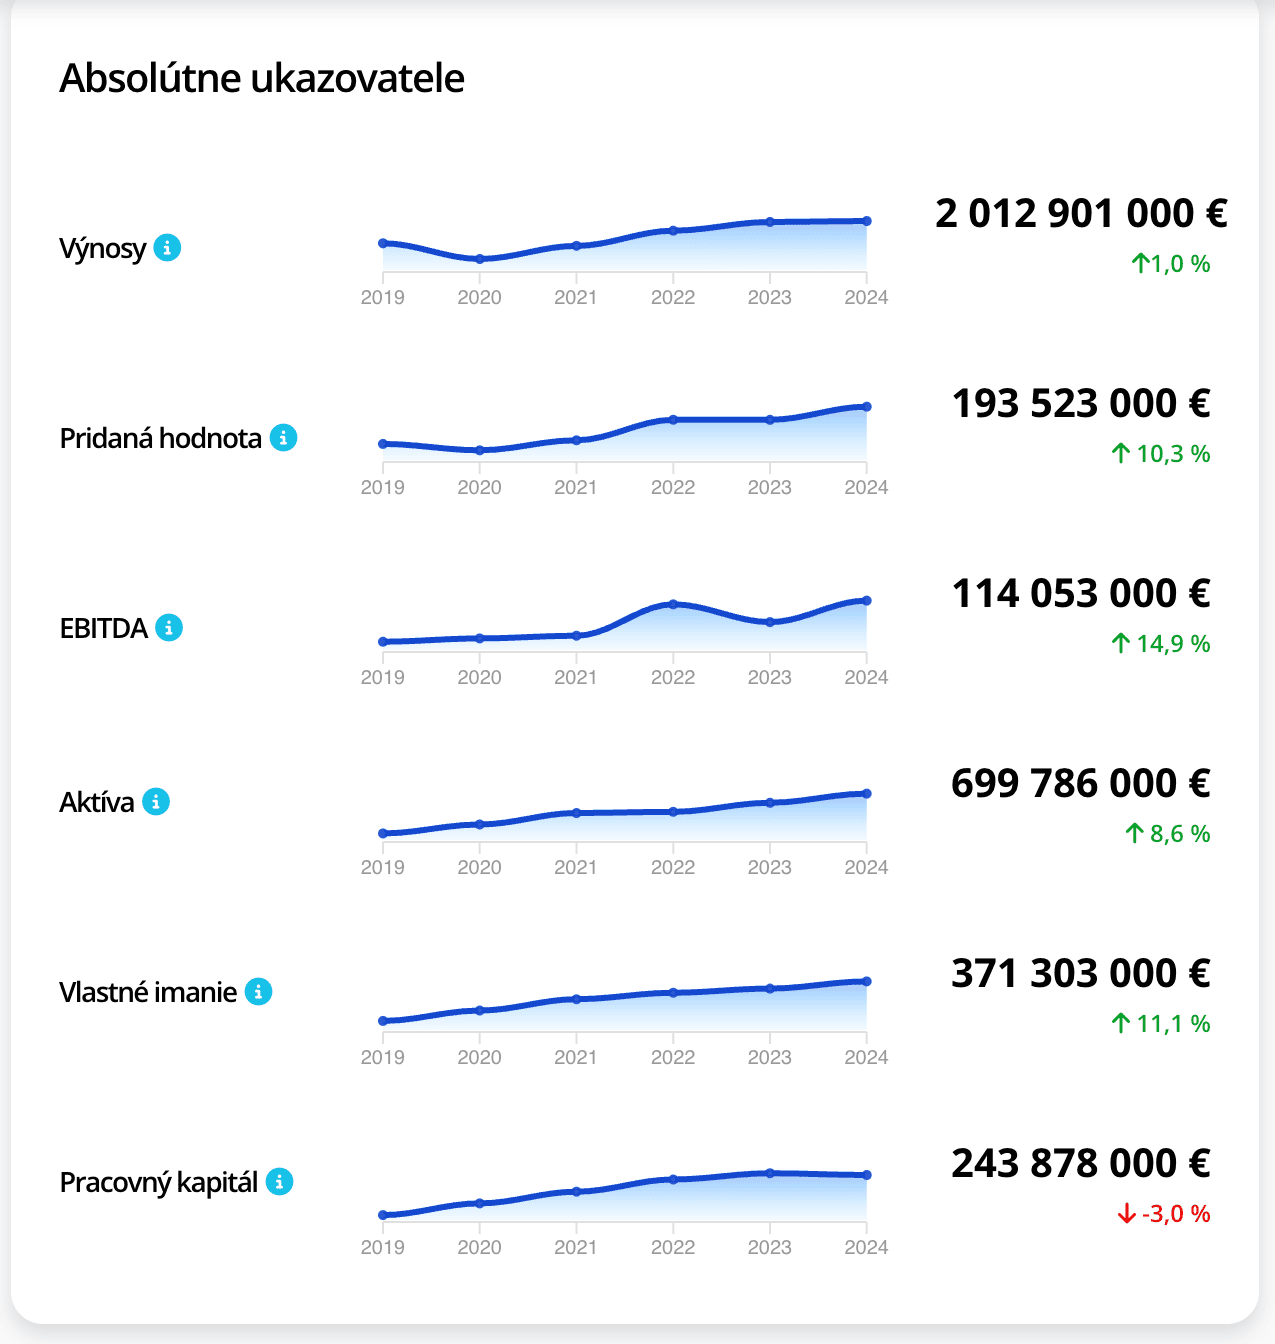Click the 2020 data point on Výnosy chart

480,259
